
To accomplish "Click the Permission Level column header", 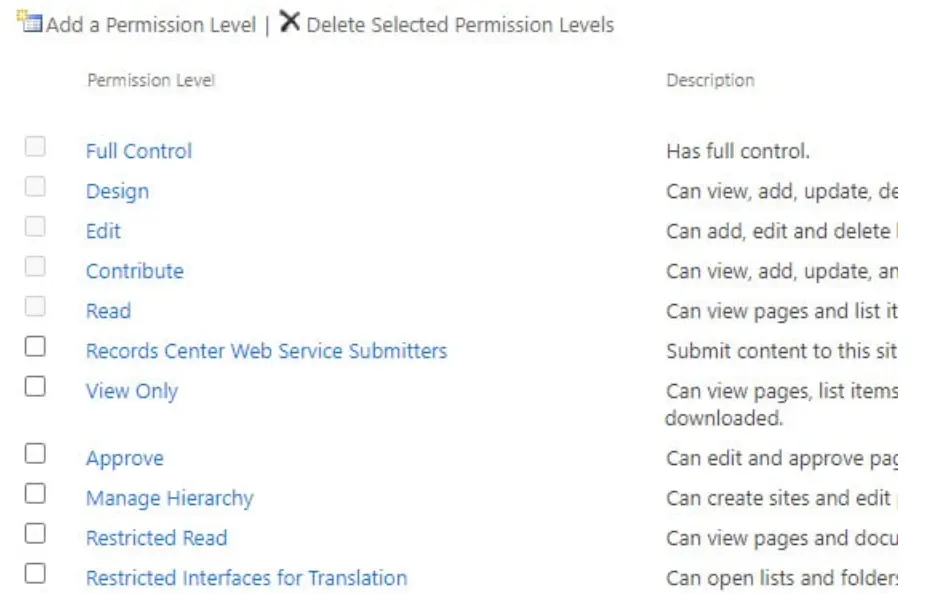I will point(151,81).
